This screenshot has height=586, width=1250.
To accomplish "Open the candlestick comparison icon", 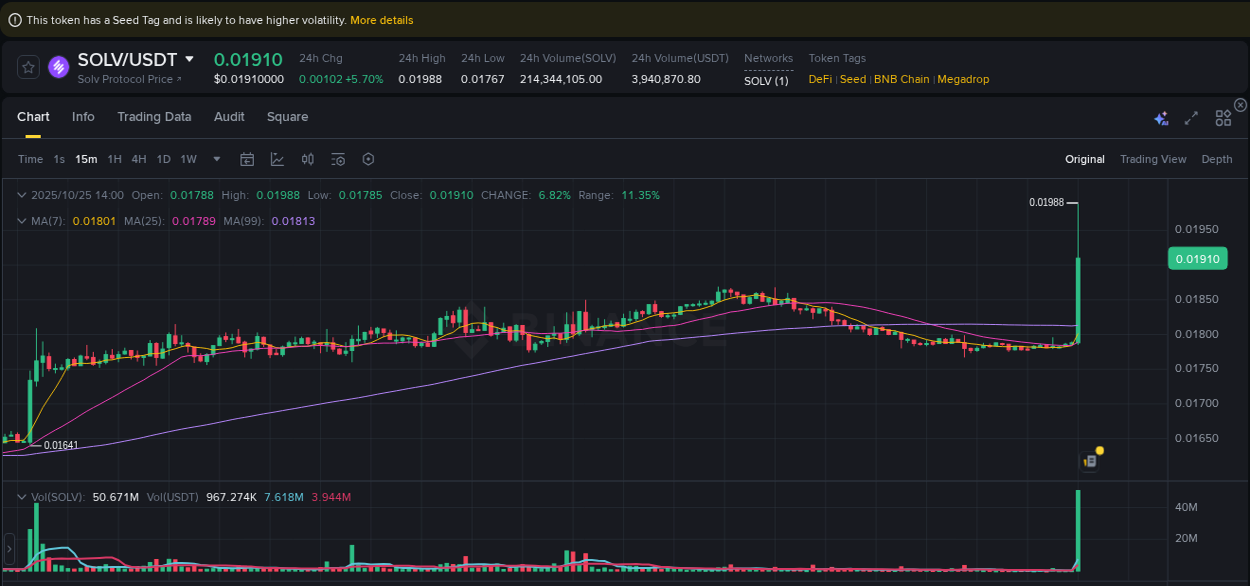I will point(307,159).
